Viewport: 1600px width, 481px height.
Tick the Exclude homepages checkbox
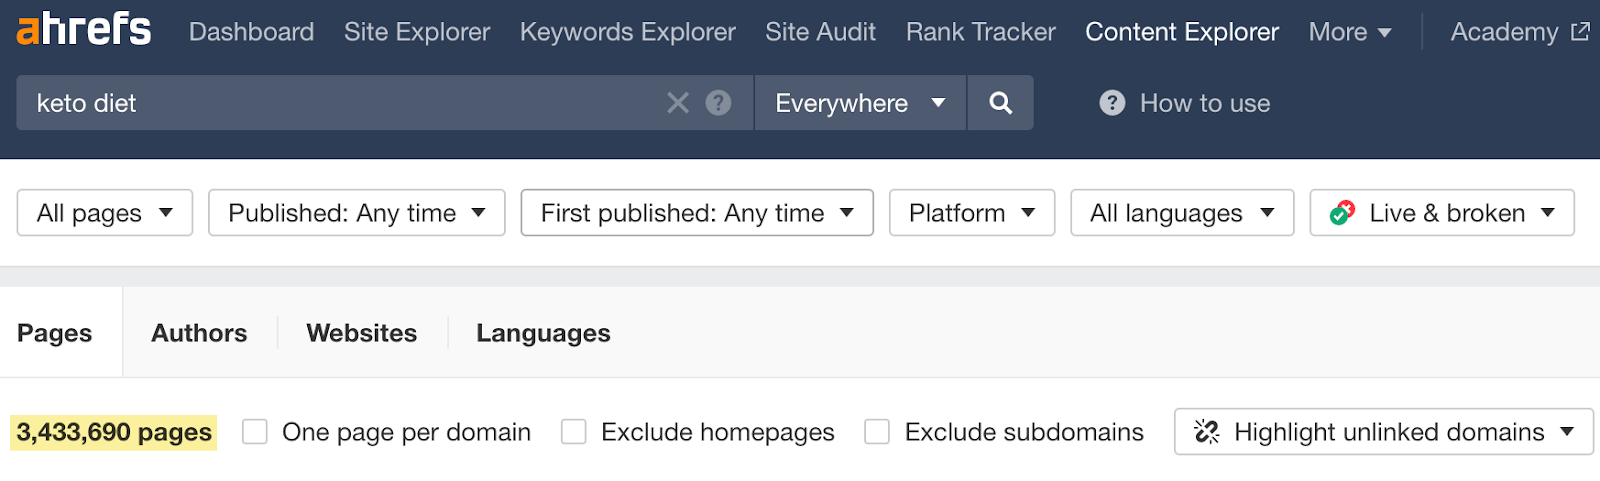574,432
